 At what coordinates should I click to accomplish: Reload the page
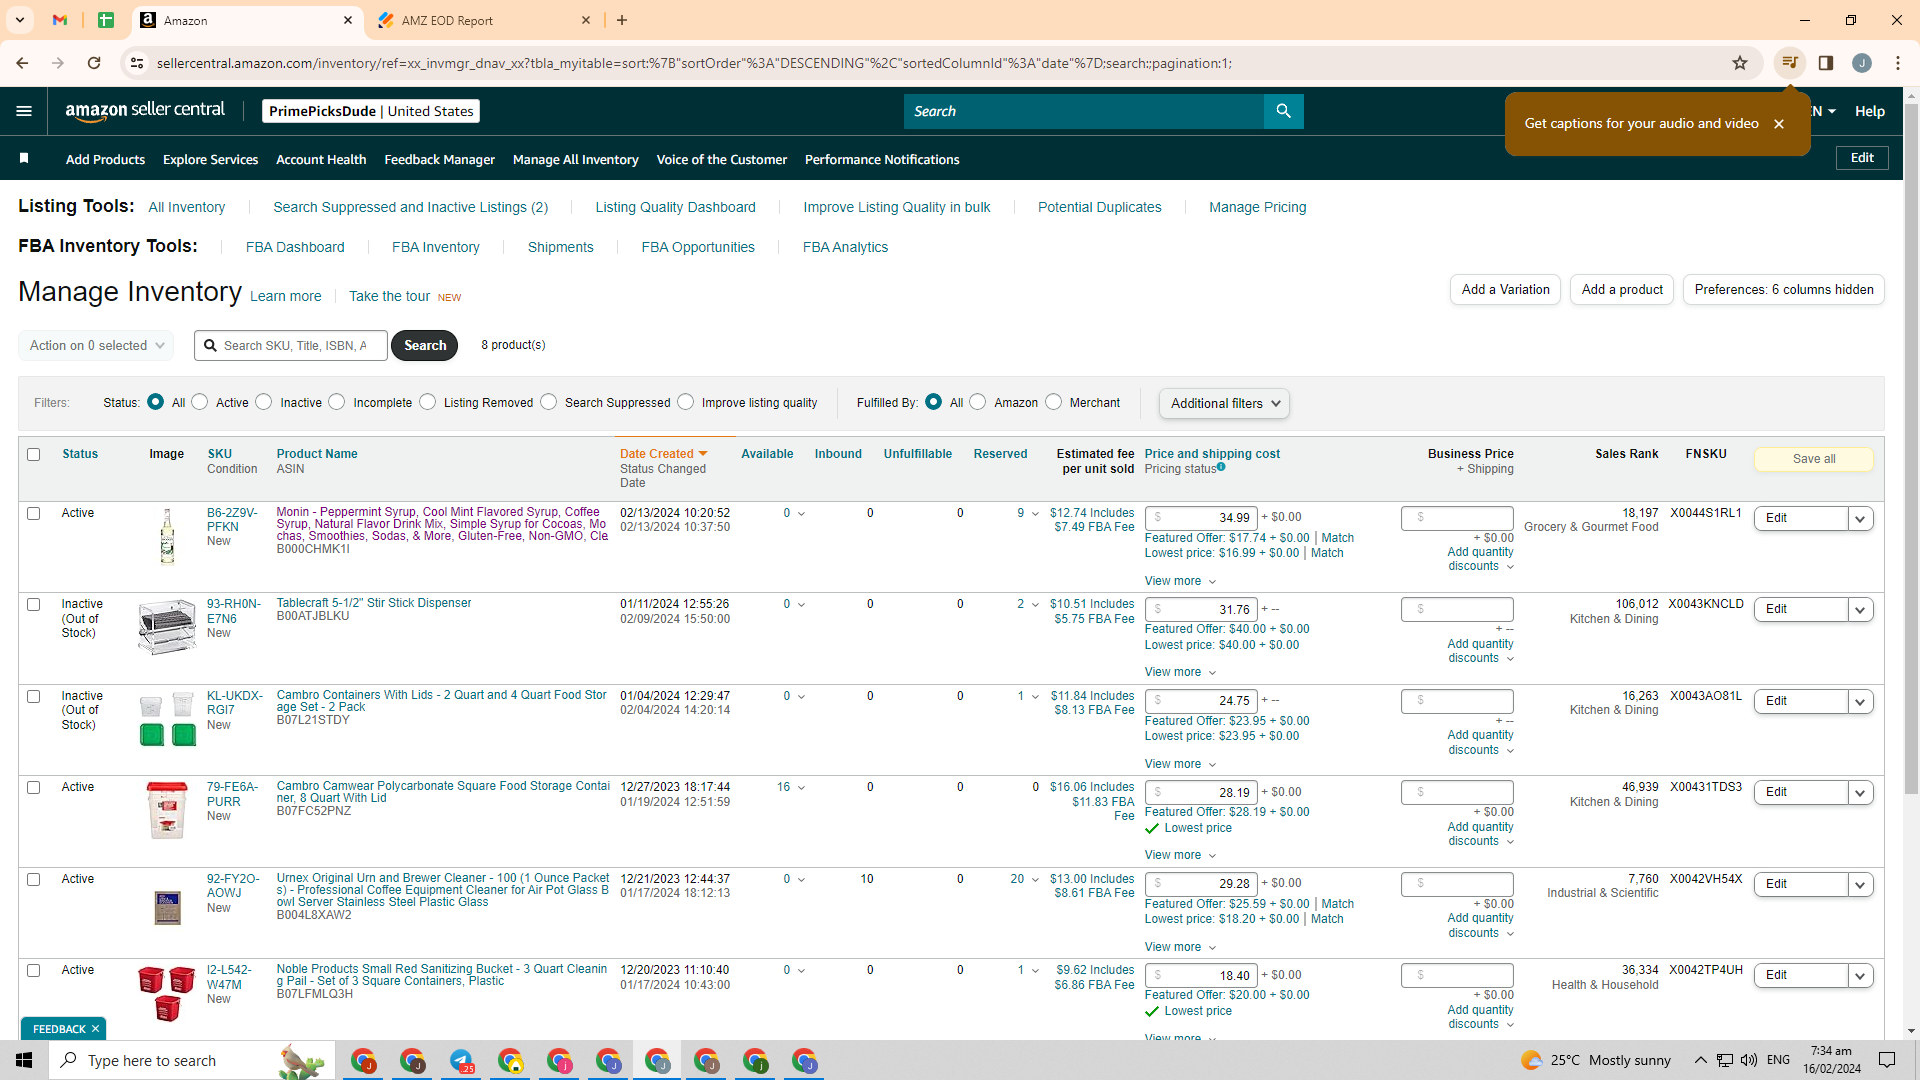coord(94,63)
